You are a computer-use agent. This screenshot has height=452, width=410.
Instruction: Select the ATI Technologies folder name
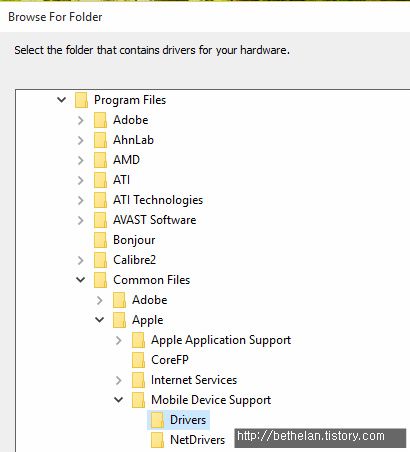point(158,200)
